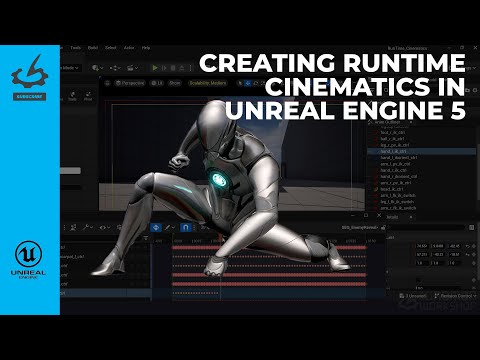Toggle Sequencer snapping magnet button

(186, 227)
